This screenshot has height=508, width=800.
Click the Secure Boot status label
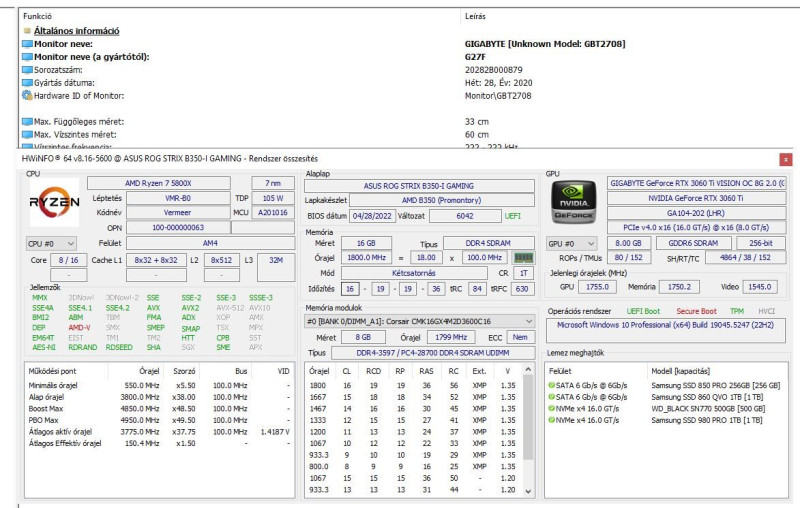pos(696,311)
